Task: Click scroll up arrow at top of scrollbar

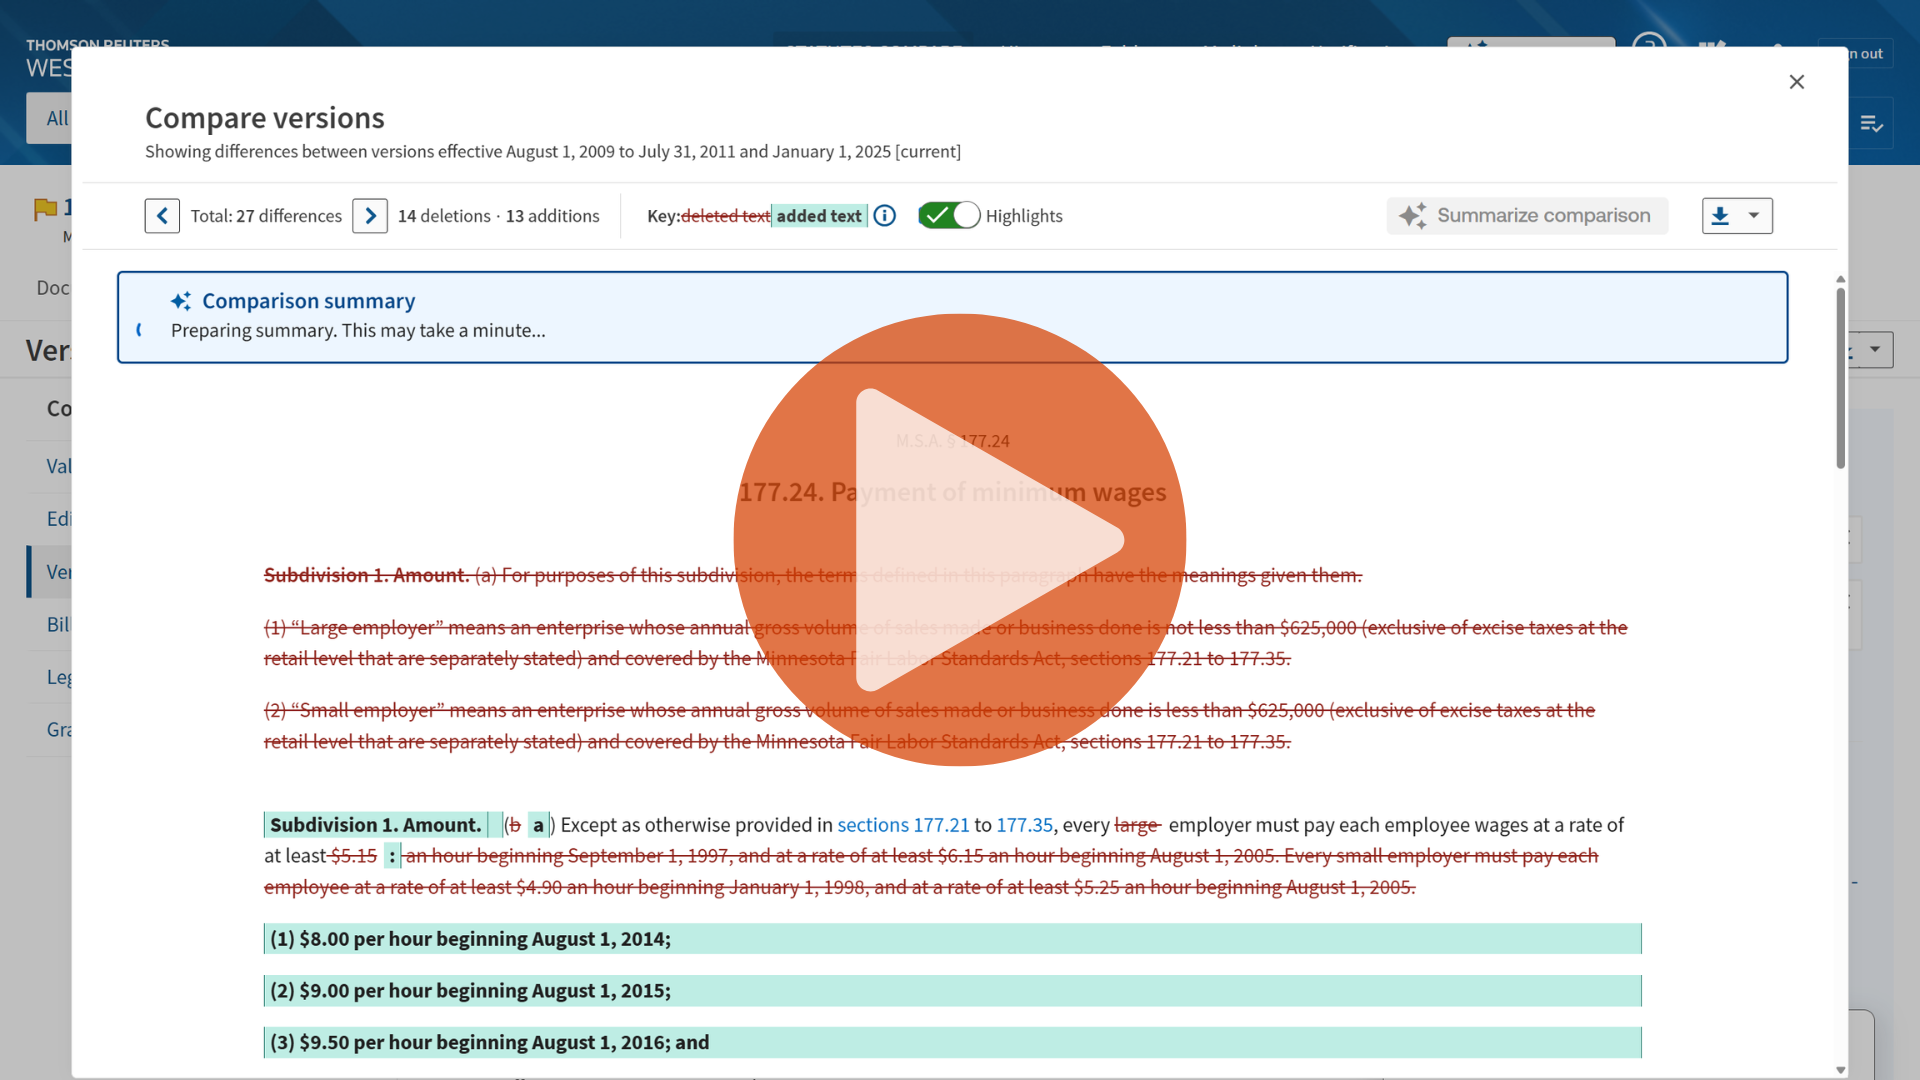Action: pos(1841,279)
